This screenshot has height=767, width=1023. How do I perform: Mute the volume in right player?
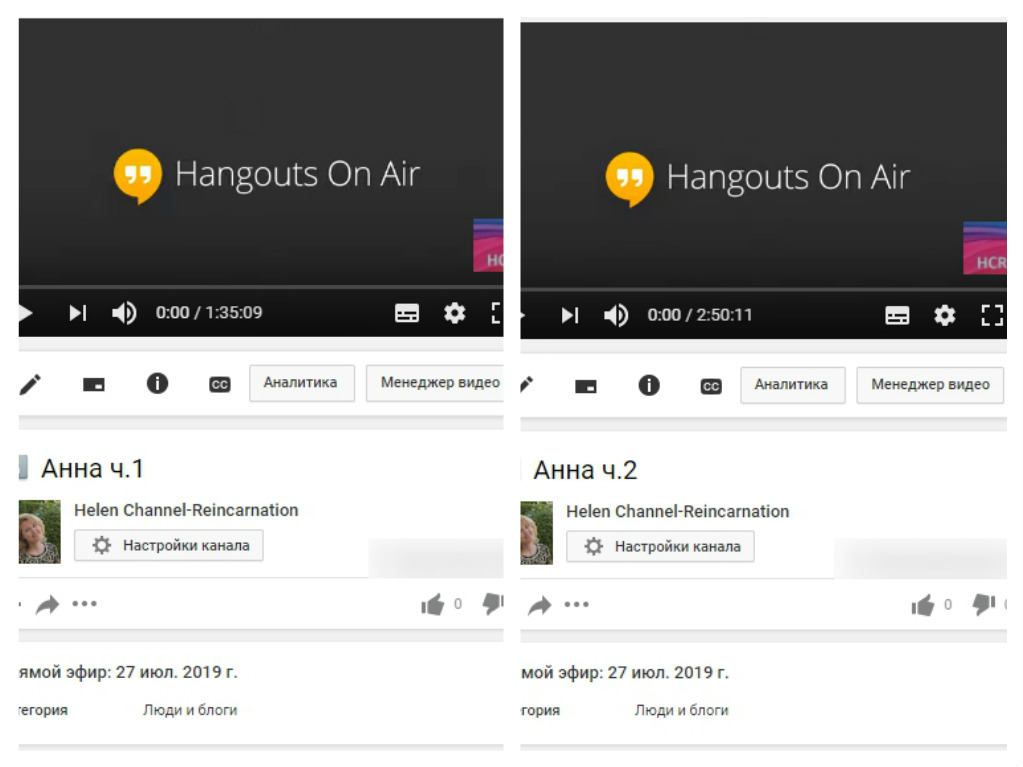[616, 315]
